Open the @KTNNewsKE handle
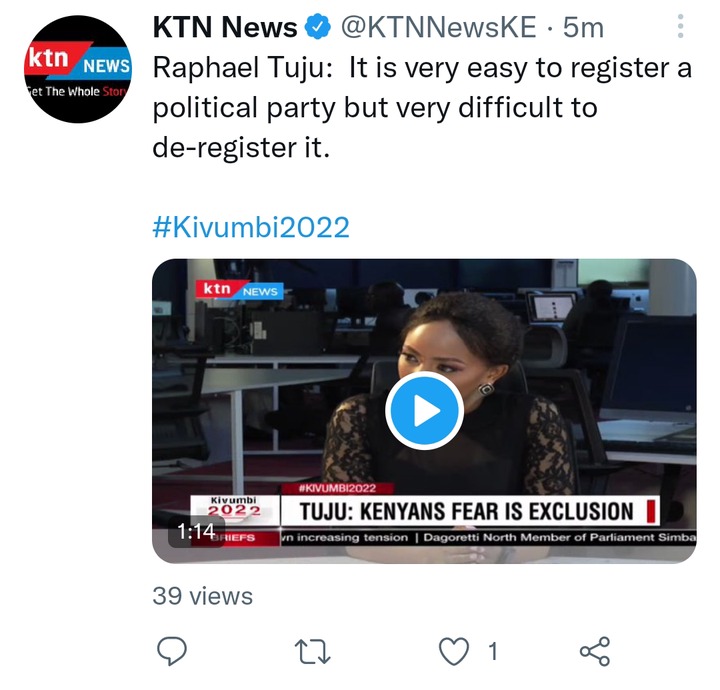Image resolution: width=720 pixels, height=690 pixels. tap(438, 27)
